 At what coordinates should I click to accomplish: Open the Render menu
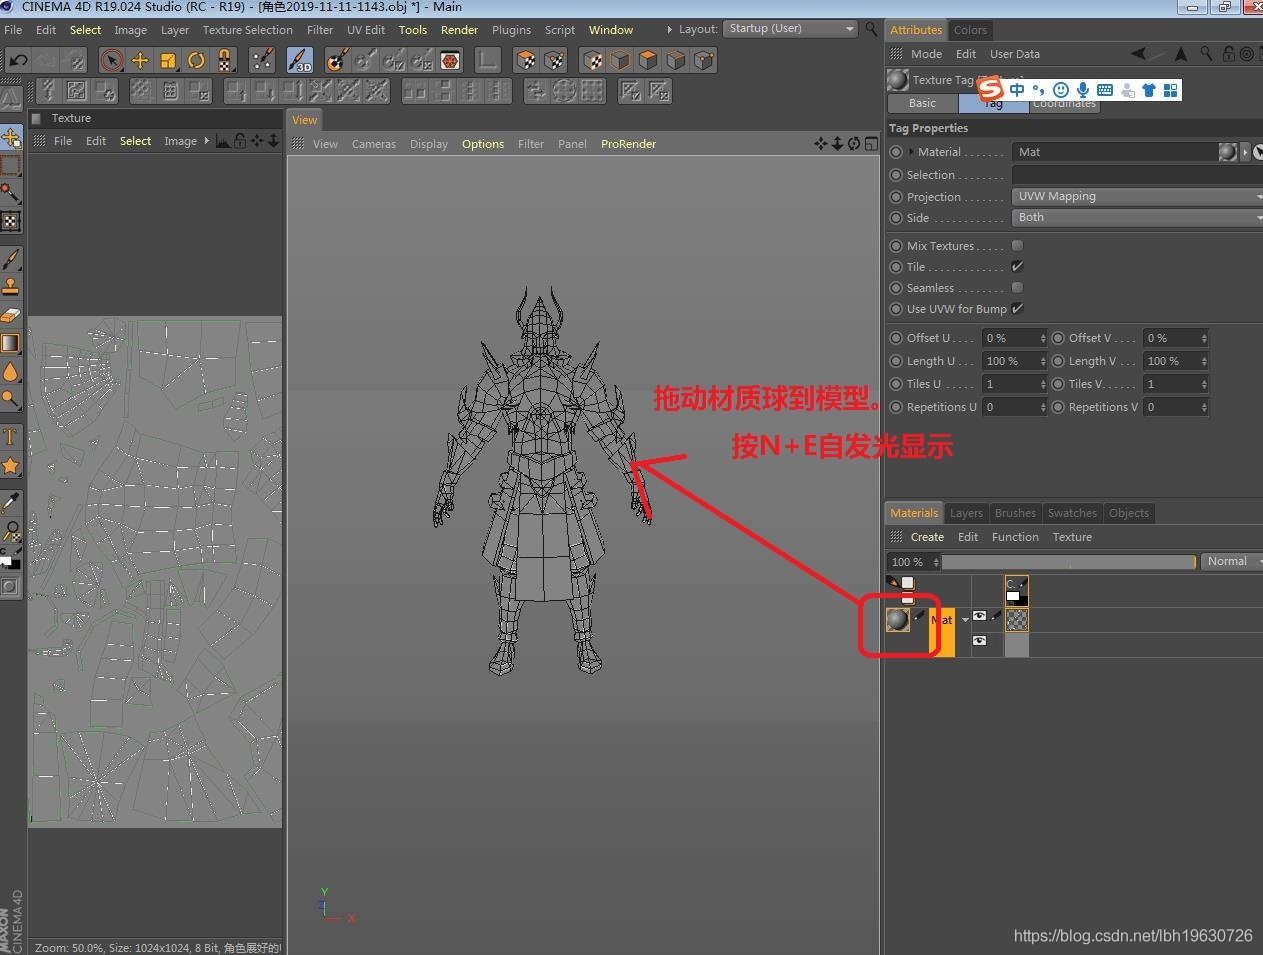tap(459, 30)
